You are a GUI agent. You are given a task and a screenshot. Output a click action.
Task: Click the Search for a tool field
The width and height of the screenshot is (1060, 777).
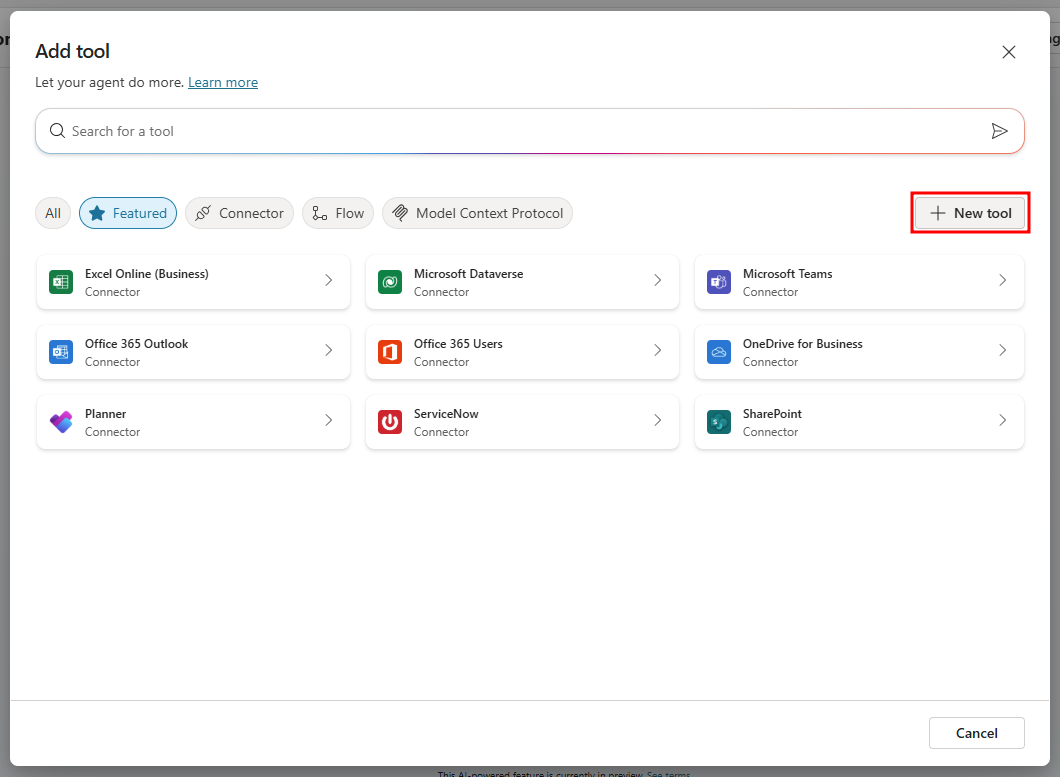point(530,131)
